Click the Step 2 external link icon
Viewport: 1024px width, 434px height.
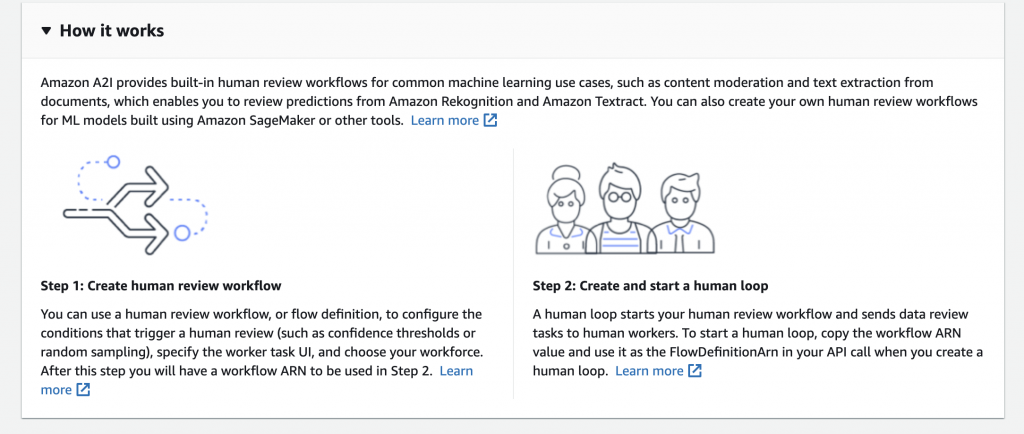(x=694, y=371)
